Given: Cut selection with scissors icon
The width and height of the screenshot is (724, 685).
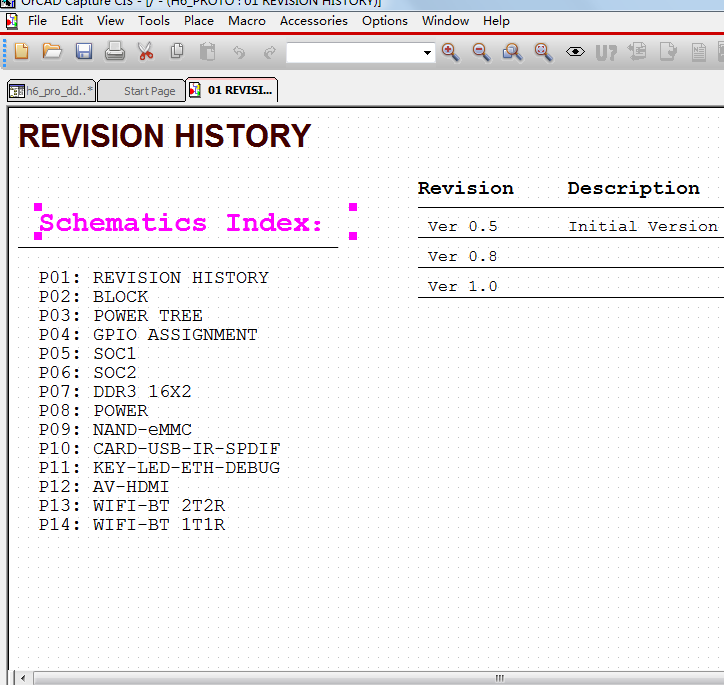Looking at the screenshot, I should pyautogui.click(x=145, y=52).
